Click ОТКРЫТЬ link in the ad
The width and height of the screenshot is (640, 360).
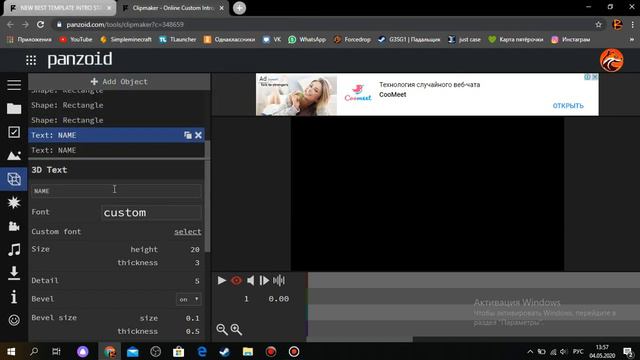tap(568, 106)
